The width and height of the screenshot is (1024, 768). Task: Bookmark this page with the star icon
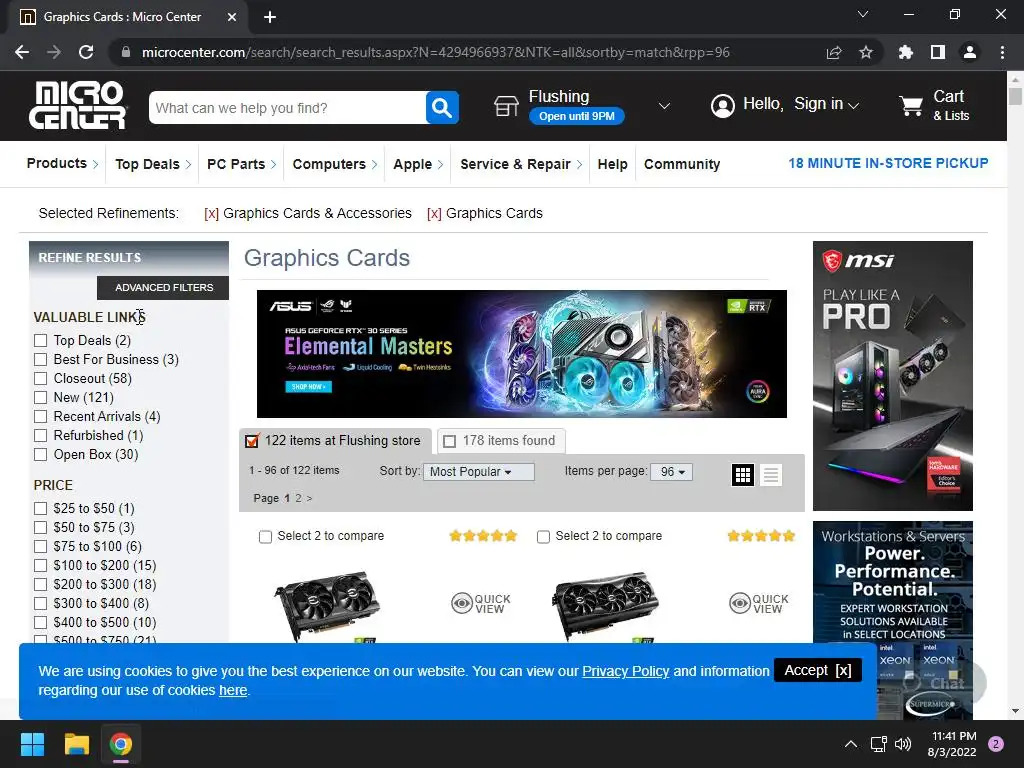tap(865, 52)
